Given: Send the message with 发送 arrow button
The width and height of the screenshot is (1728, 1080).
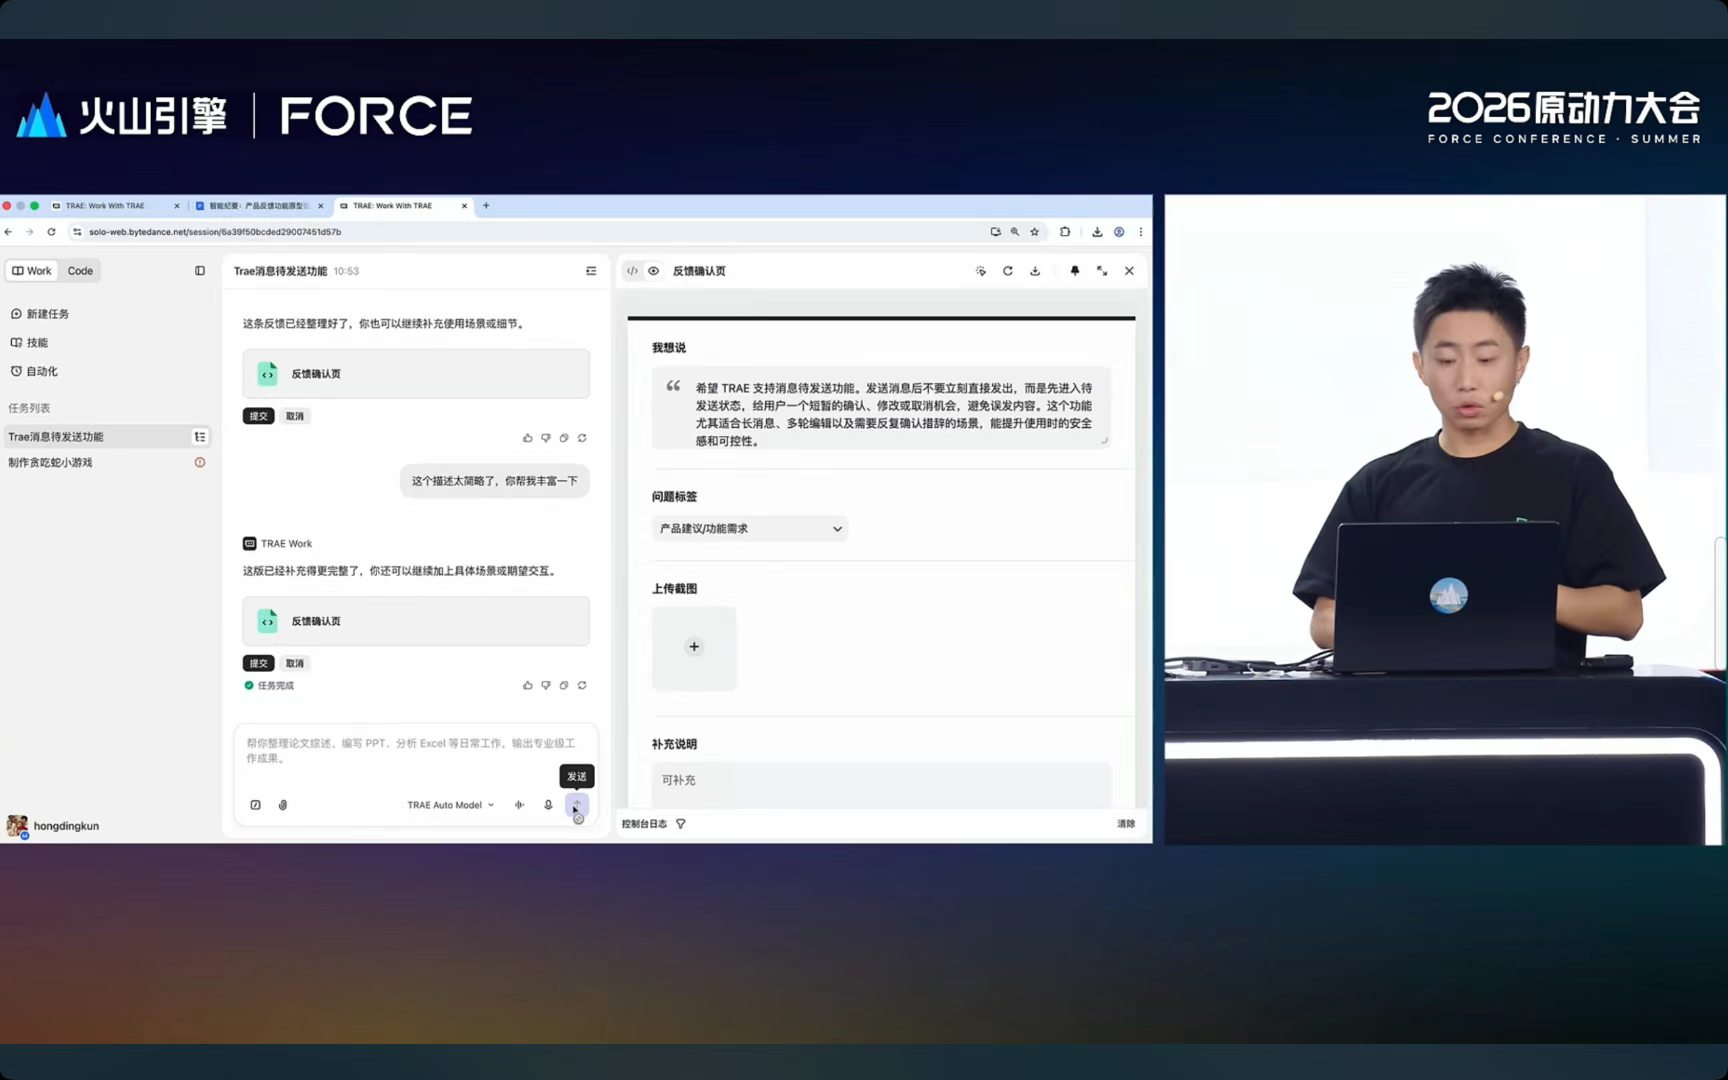Looking at the screenshot, I should 577,805.
